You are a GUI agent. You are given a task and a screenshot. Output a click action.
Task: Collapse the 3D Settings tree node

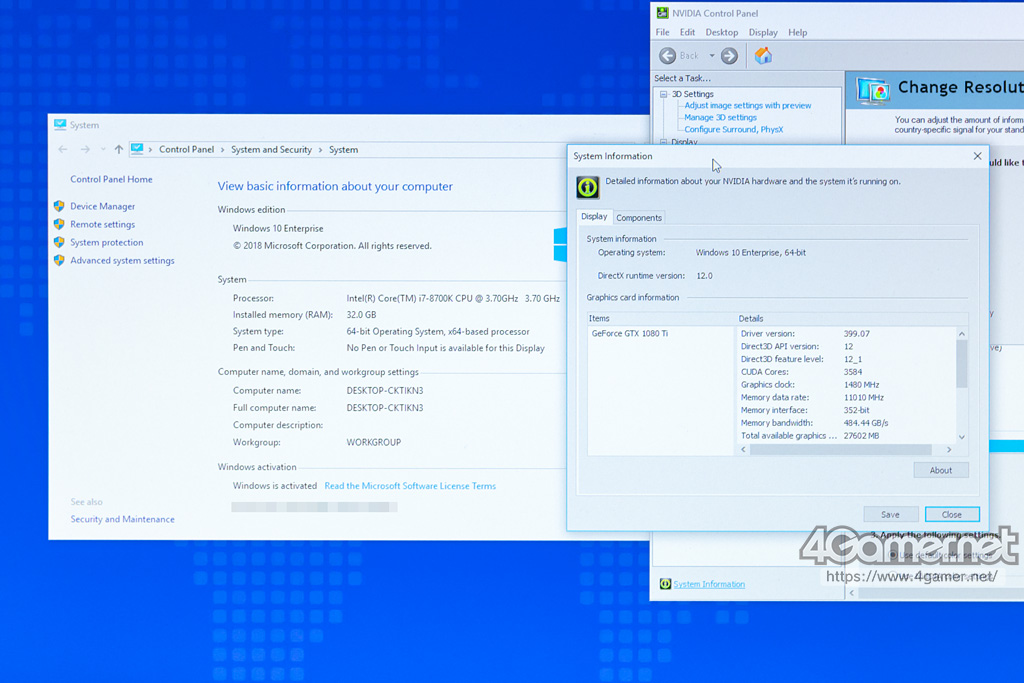pos(662,94)
